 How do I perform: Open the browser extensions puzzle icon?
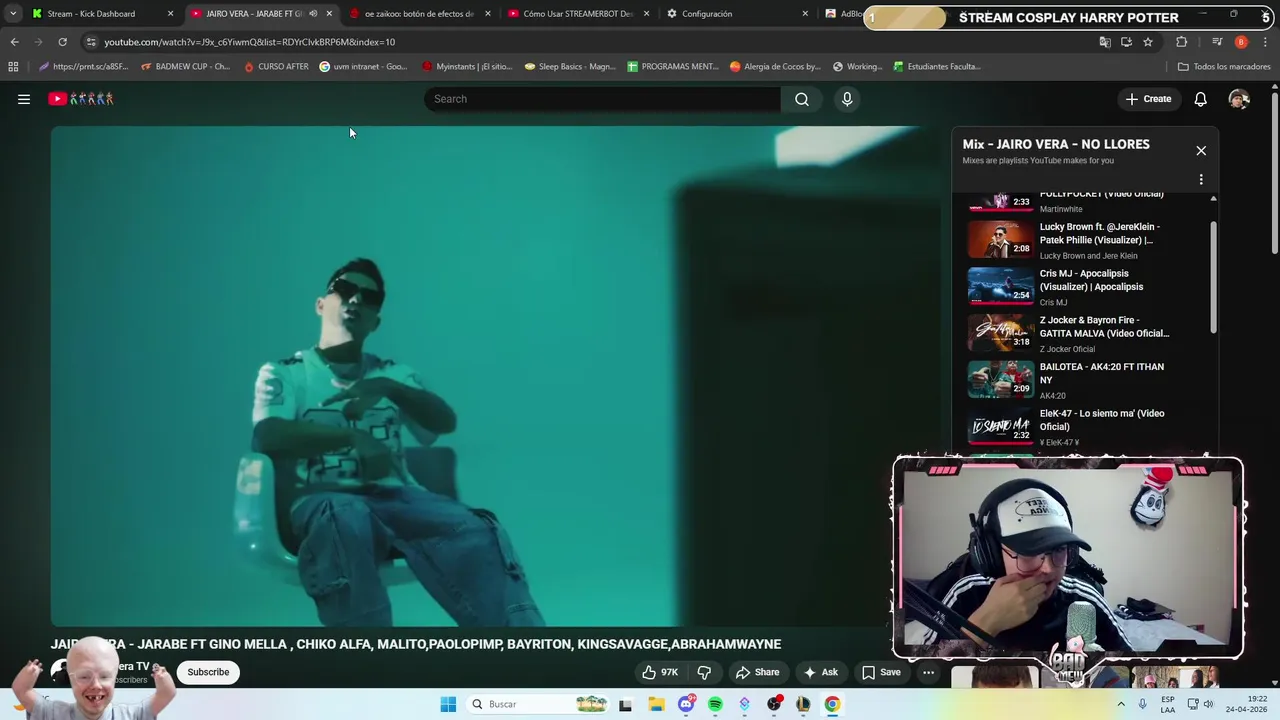tap(1181, 42)
